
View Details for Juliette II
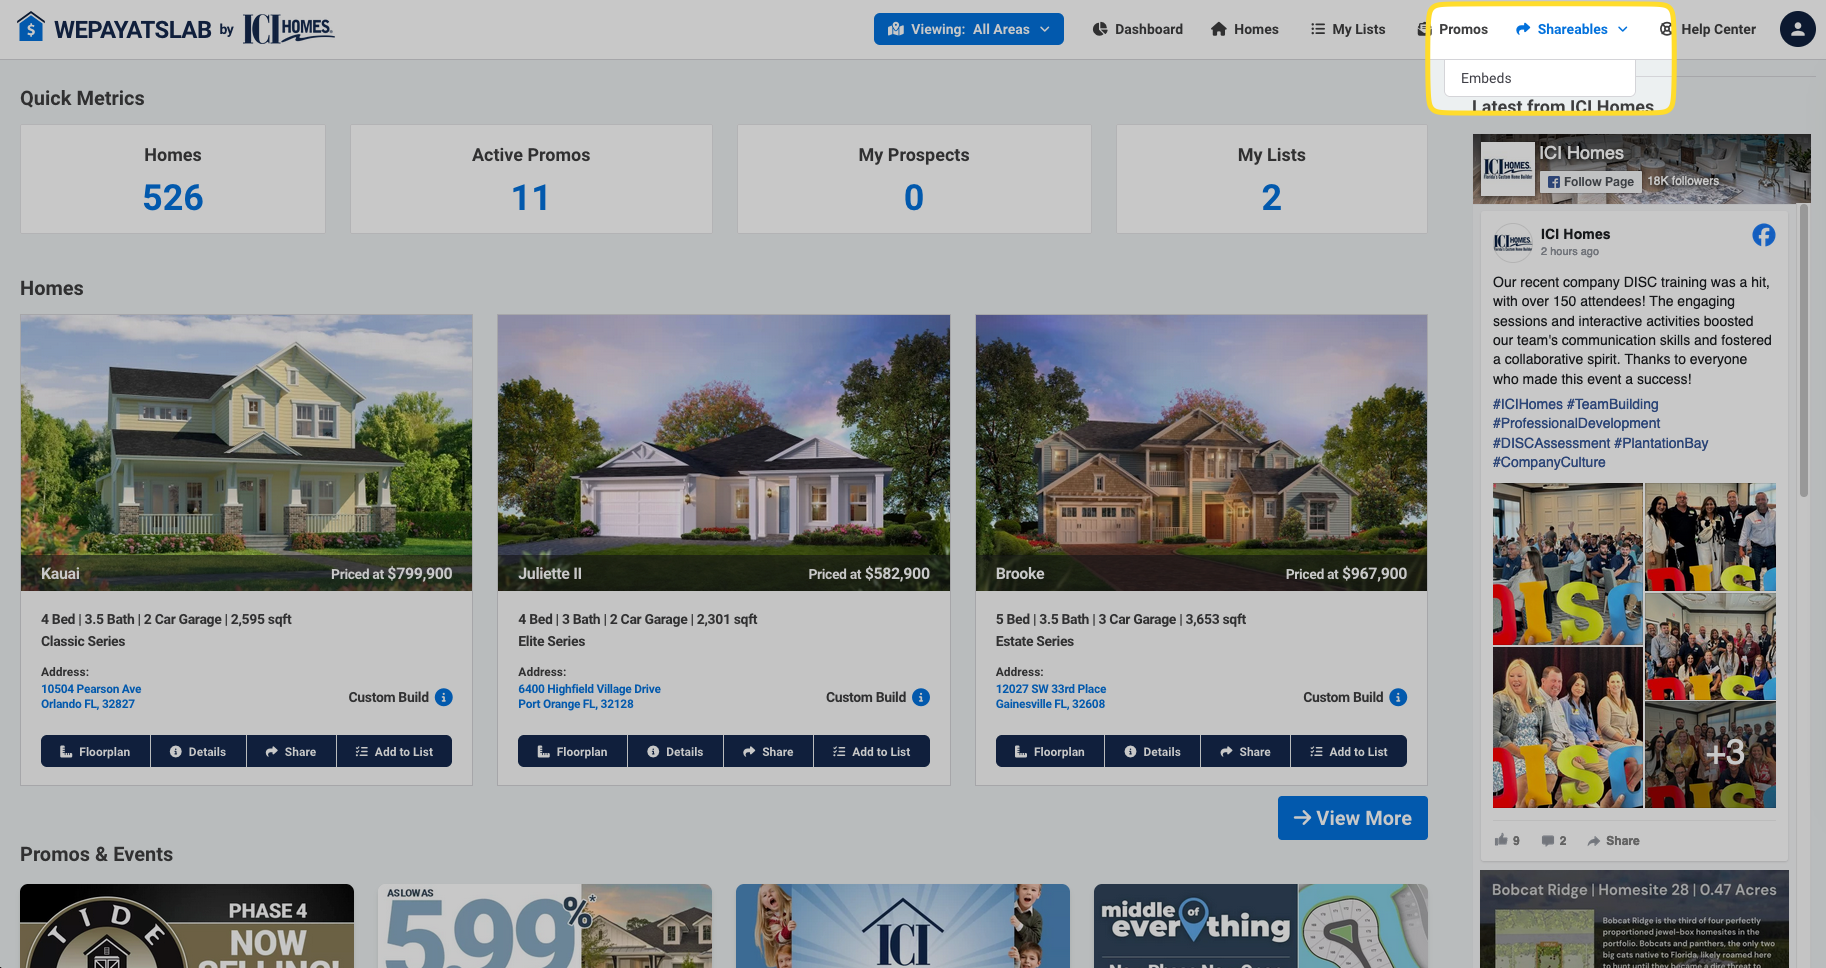[x=675, y=751]
